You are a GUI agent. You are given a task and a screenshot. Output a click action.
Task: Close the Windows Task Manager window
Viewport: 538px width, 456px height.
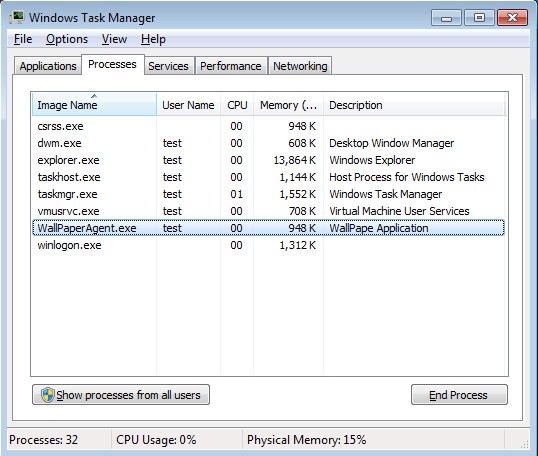pyautogui.click(x=512, y=17)
